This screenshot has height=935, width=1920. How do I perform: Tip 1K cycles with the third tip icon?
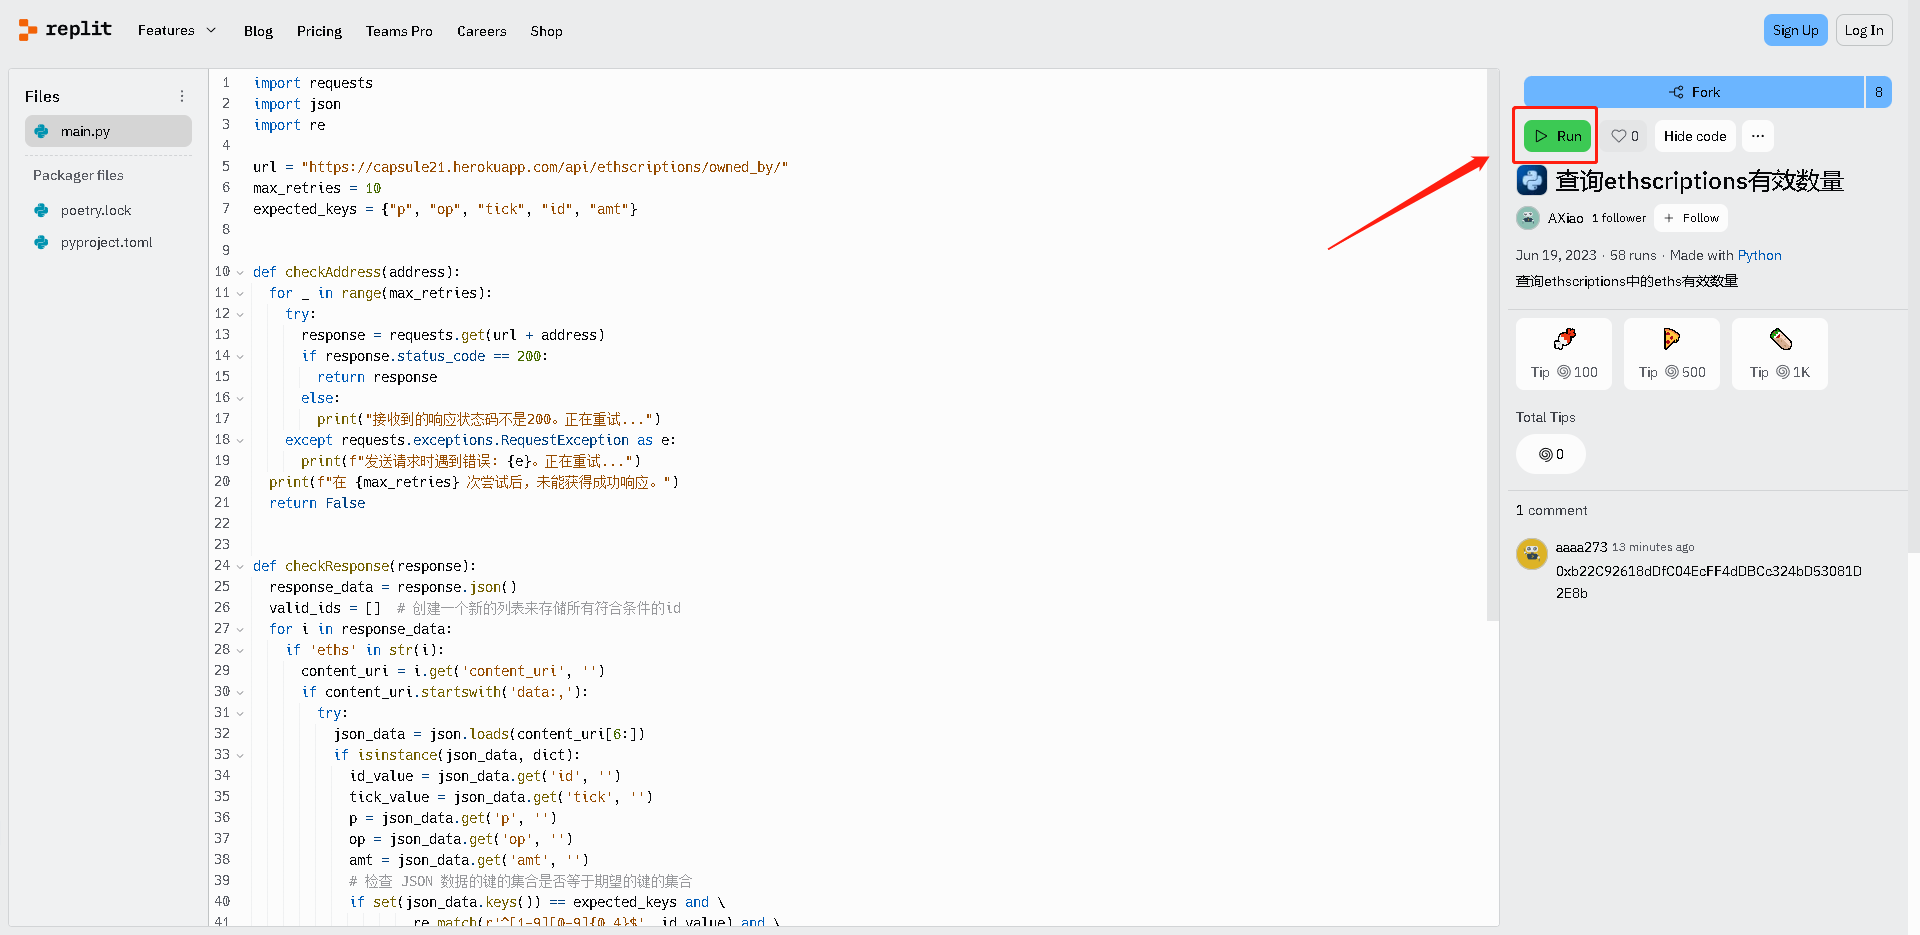point(1779,354)
